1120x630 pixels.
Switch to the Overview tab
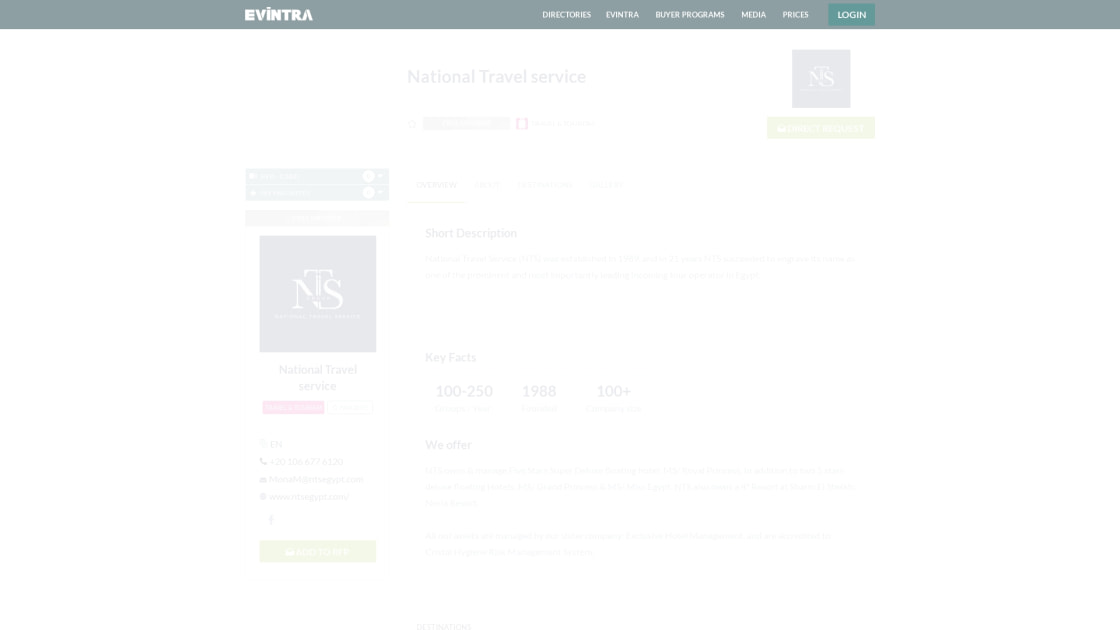point(436,185)
